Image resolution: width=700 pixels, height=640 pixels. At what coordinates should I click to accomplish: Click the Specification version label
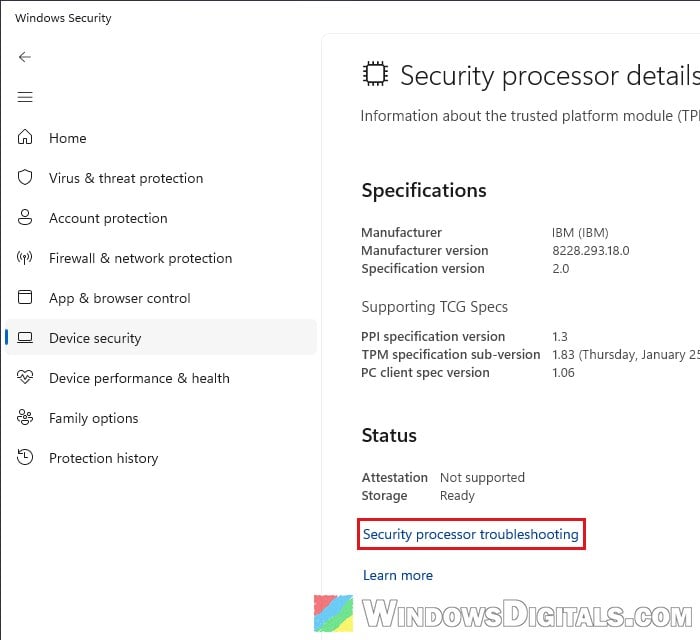point(423,269)
